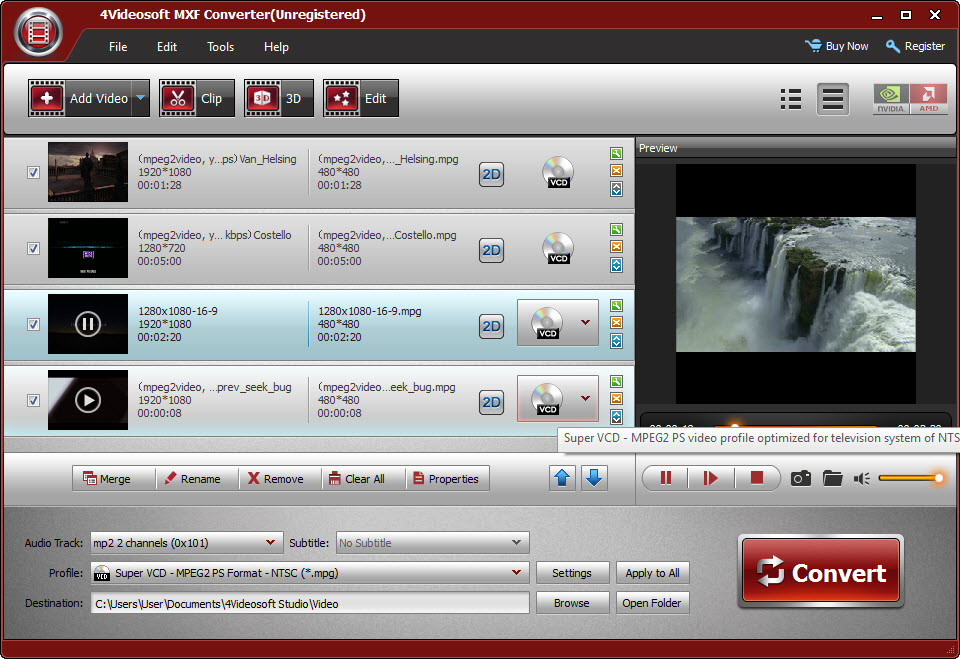Uncheck the Costello video checkbox

tap(34, 249)
